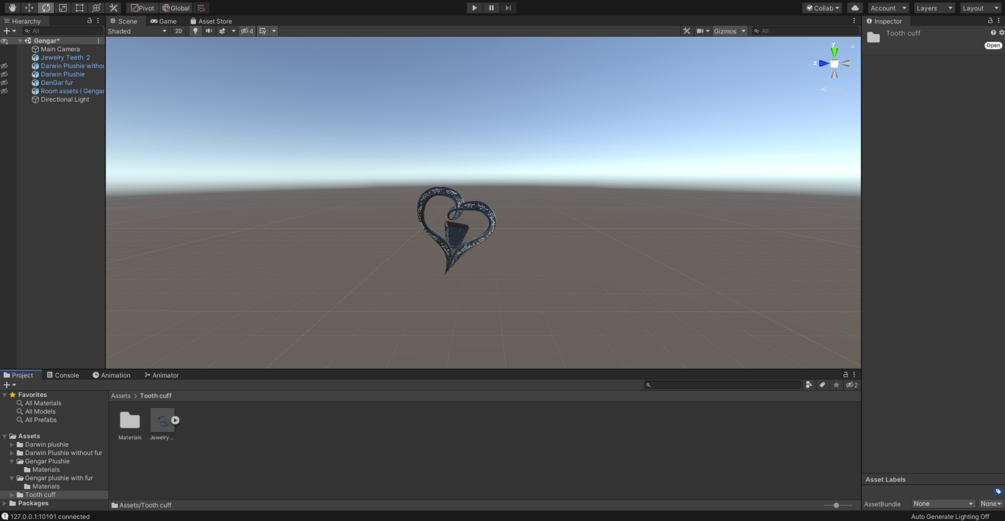
Task: Toggle 2D scene view mode
Action: coord(178,31)
